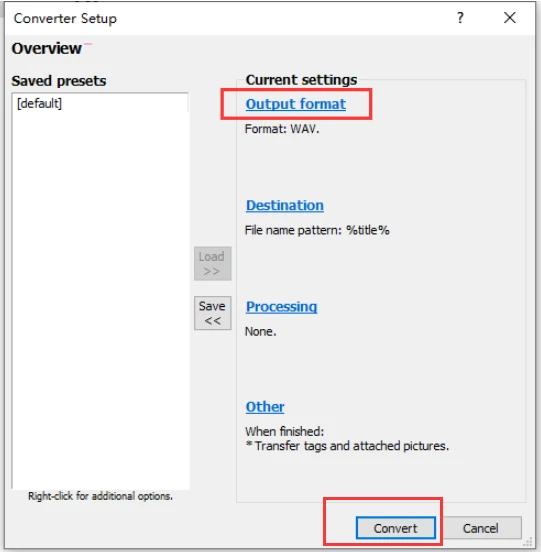Click the Overview heading

46,49
